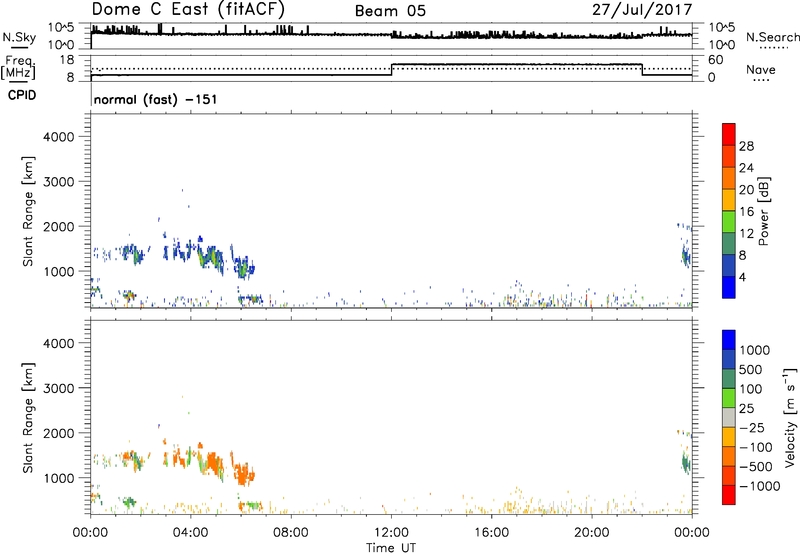
Task: Click the 'Beam 05' label
Action: tap(390, 11)
